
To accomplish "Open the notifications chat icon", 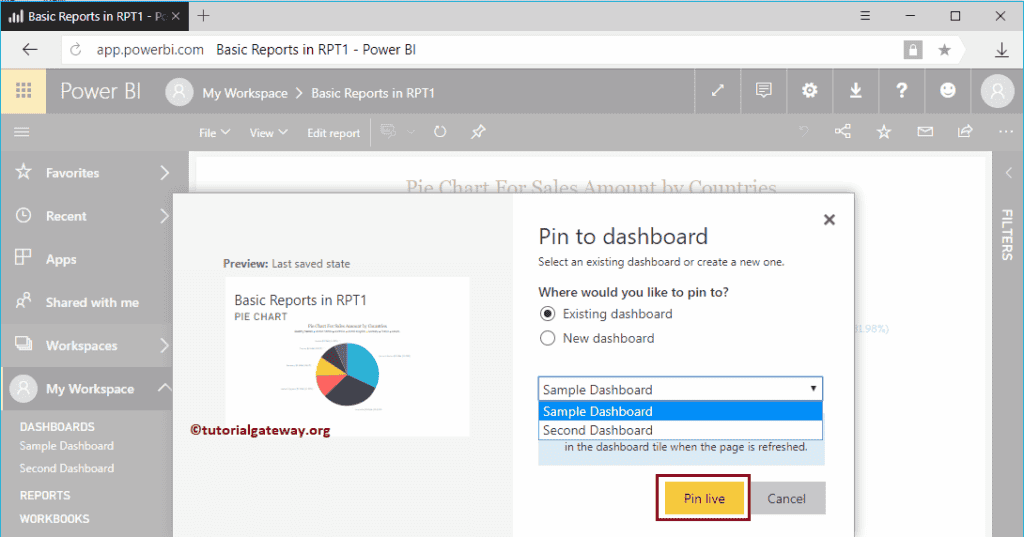I will point(763,91).
